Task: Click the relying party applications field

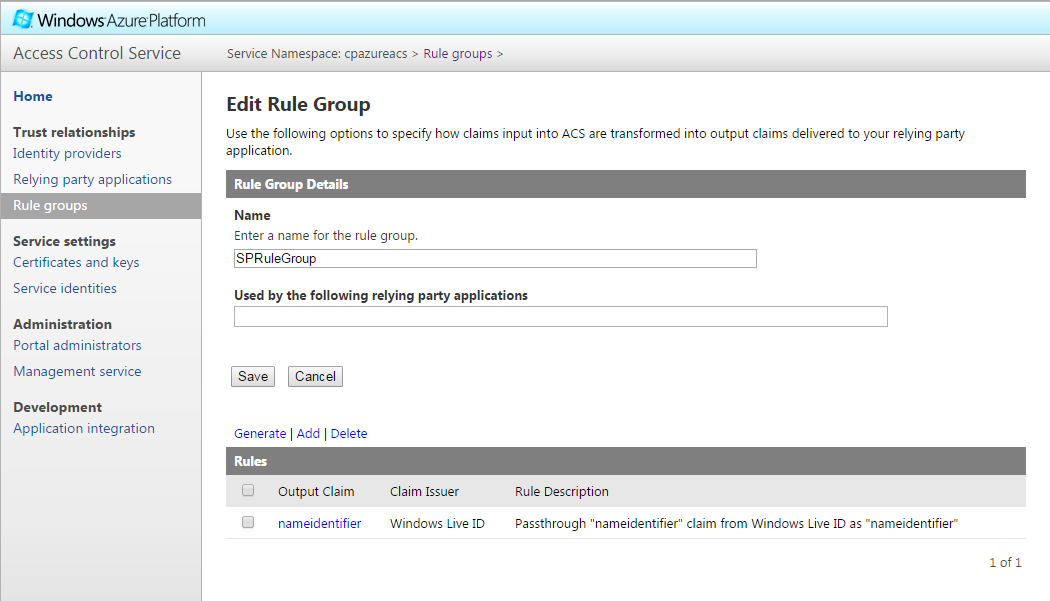Action: (560, 316)
